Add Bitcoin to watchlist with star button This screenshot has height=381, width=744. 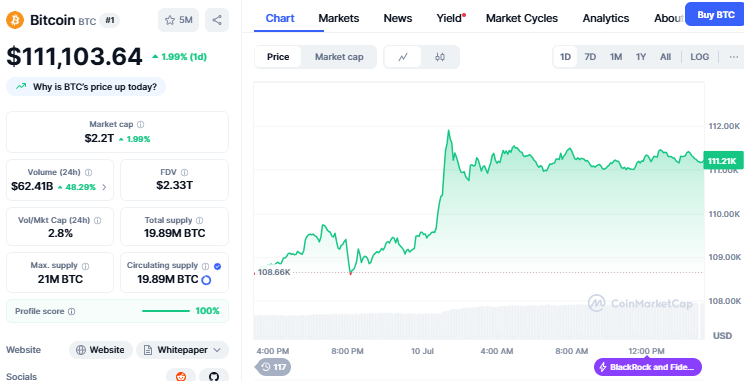click(x=178, y=20)
